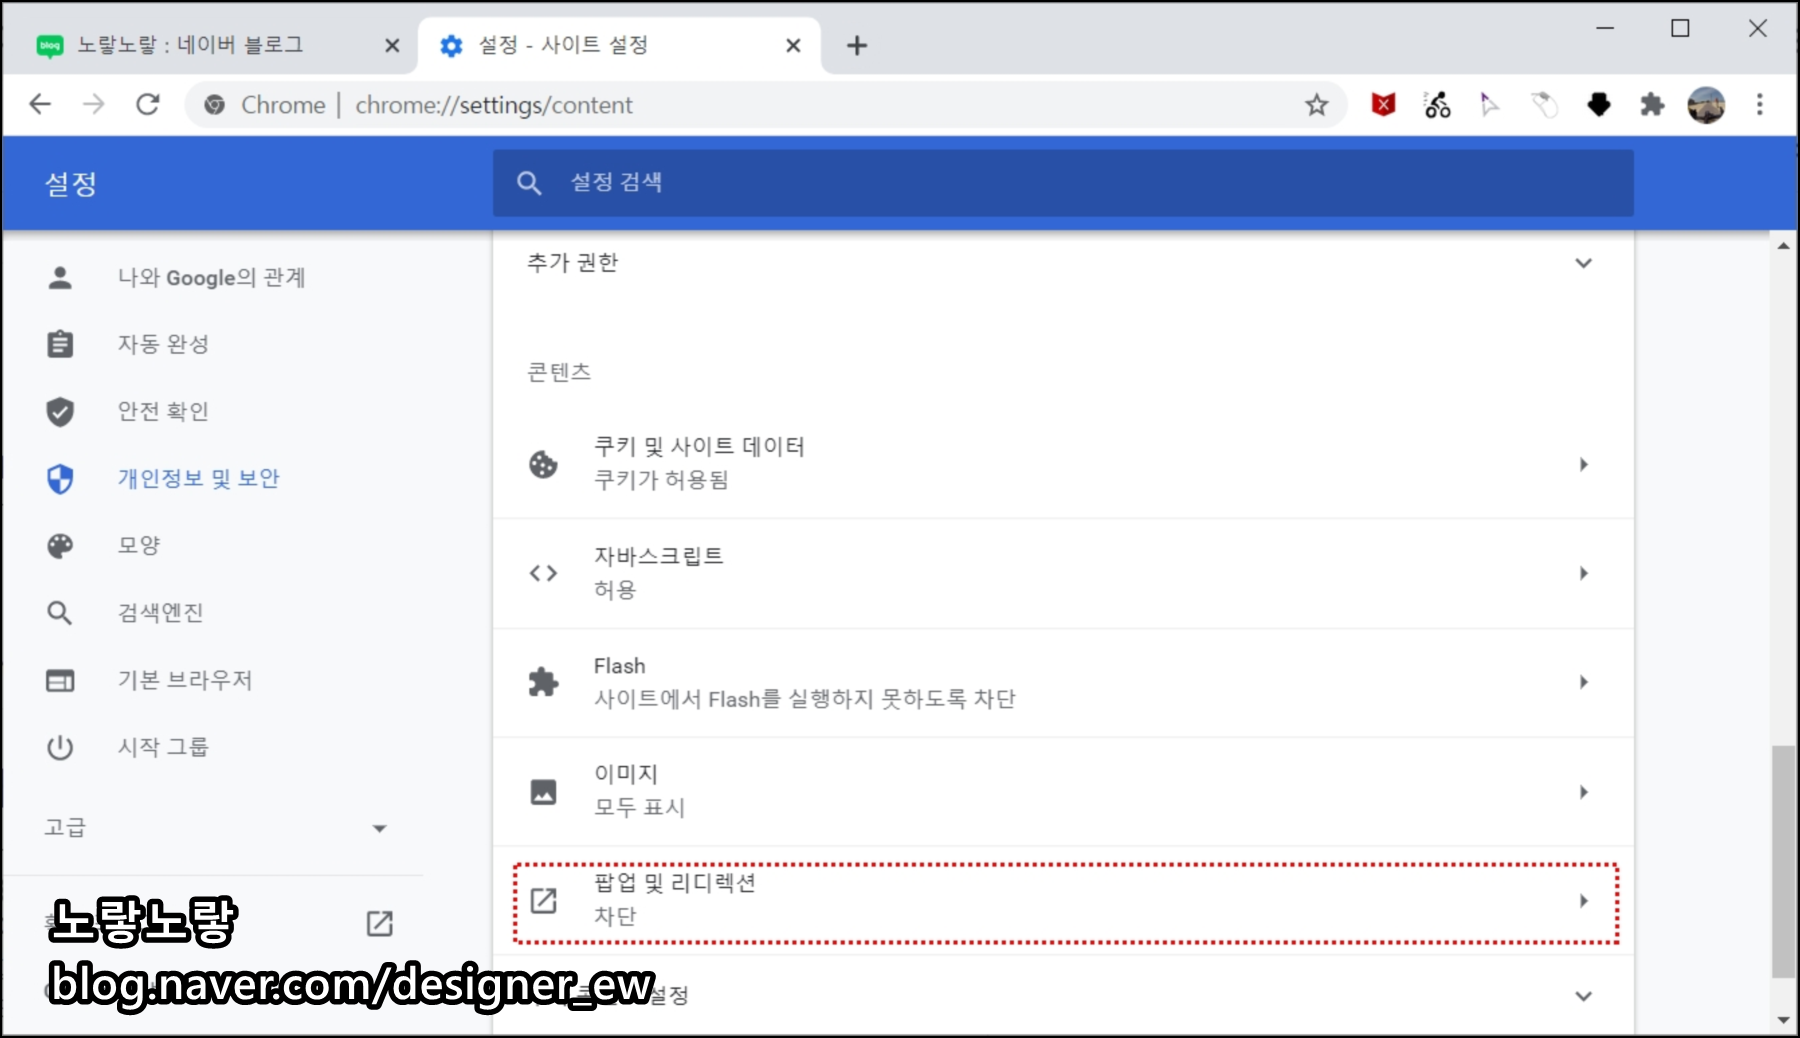Open the red shield adblock extension
Screen dimensions: 1800x1038
point(1383,104)
